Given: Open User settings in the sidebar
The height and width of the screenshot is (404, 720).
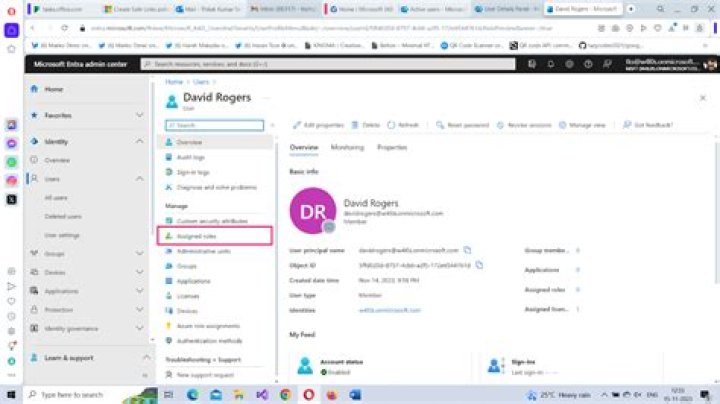Looking at the screenshot, I should point(62,235).
